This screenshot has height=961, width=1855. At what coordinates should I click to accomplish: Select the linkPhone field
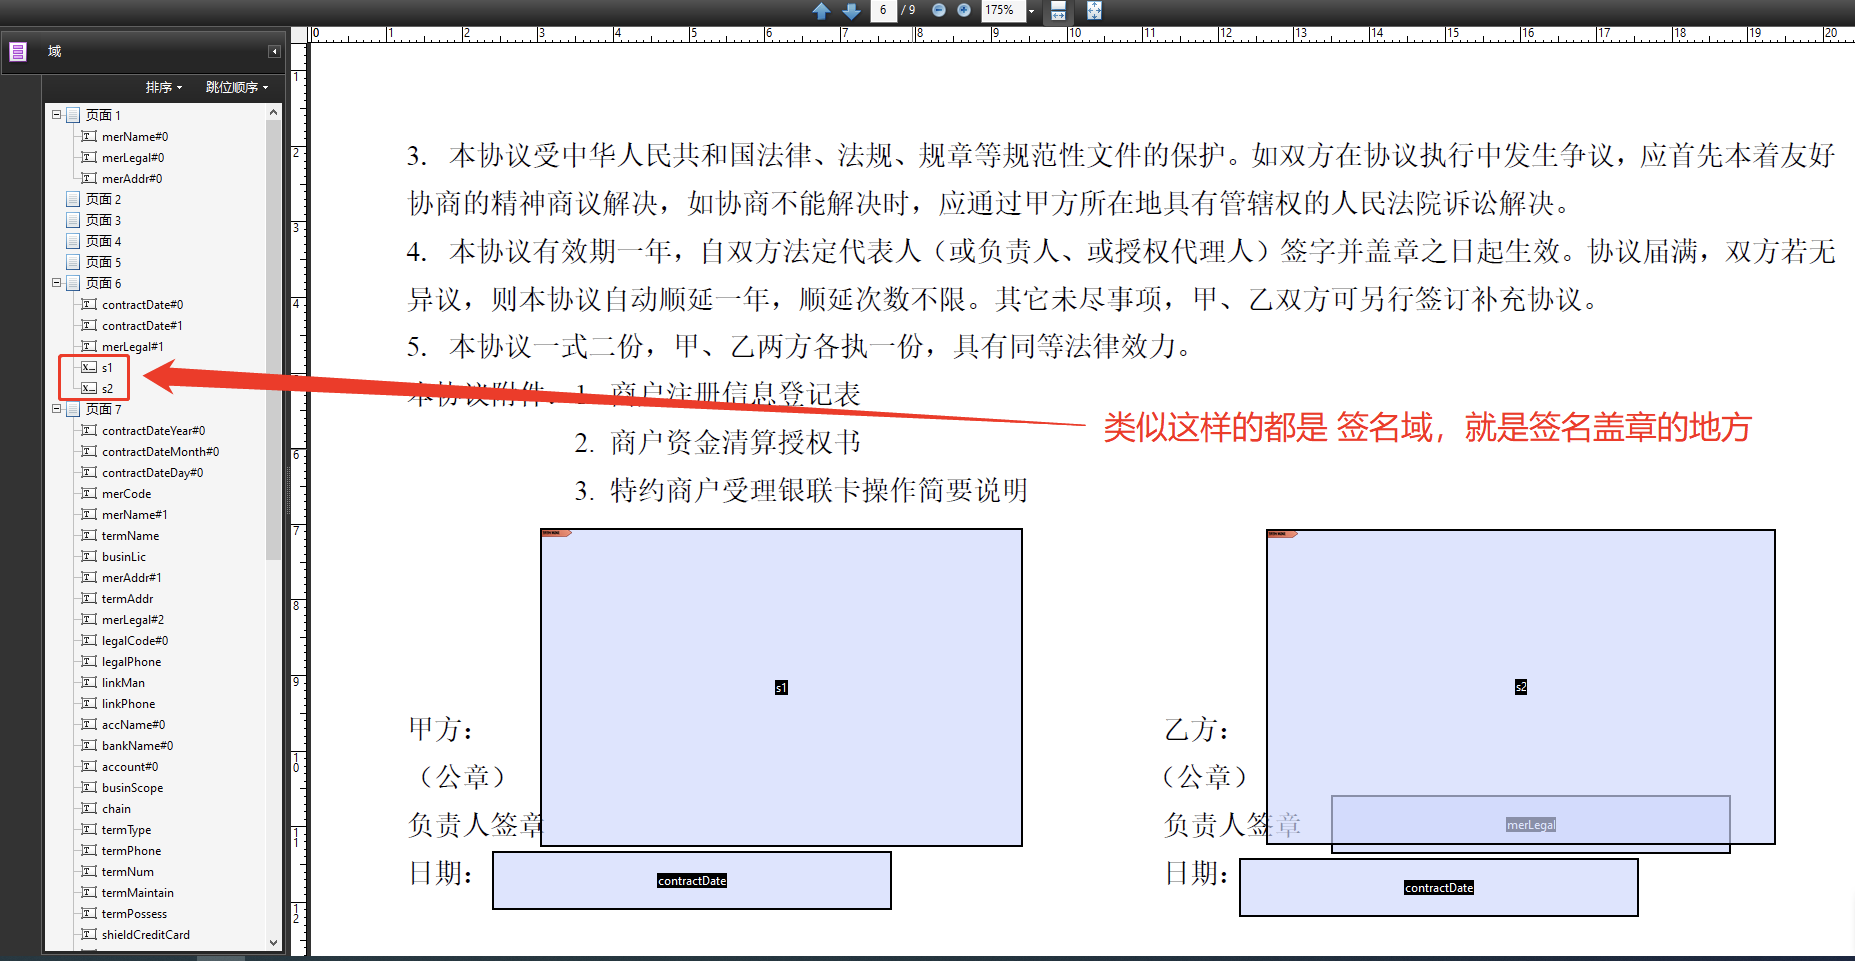pyautogui.click(x=128, y=704)
